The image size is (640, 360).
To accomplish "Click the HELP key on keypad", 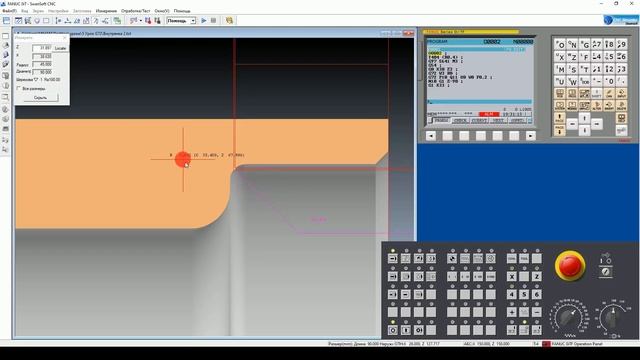I will (622, 118).
